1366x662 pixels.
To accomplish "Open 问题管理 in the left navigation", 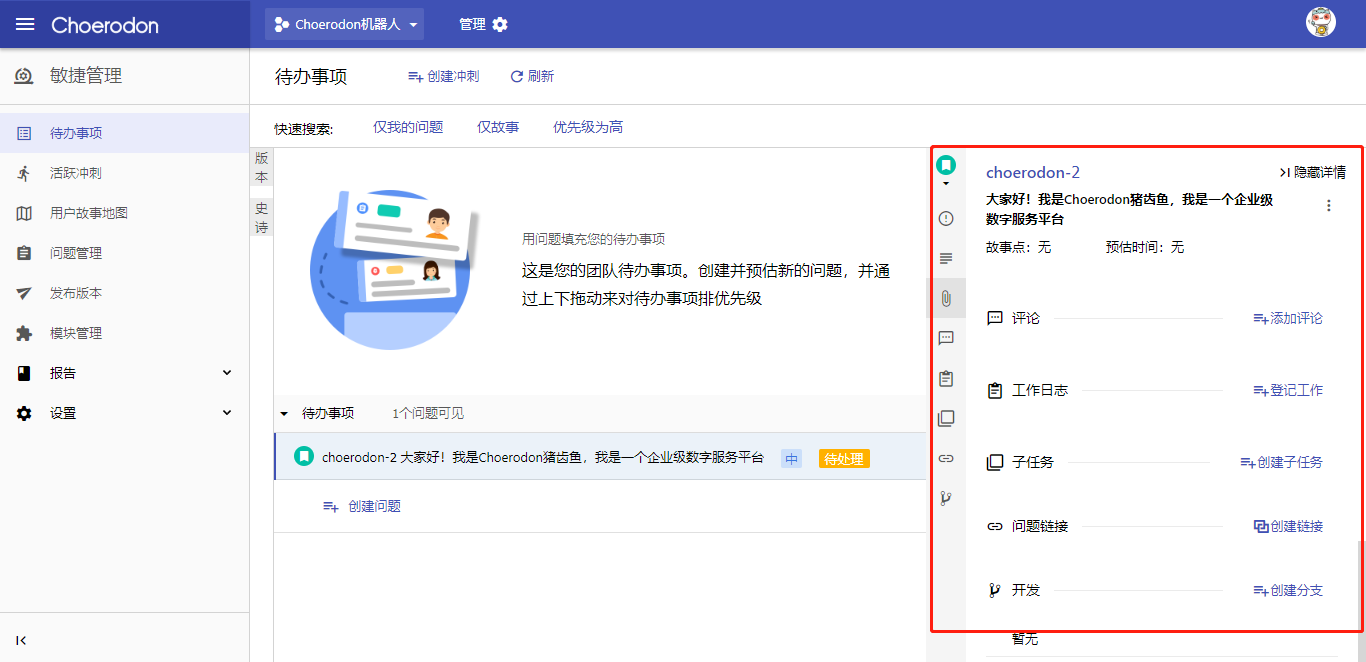I will pos(76,253).
